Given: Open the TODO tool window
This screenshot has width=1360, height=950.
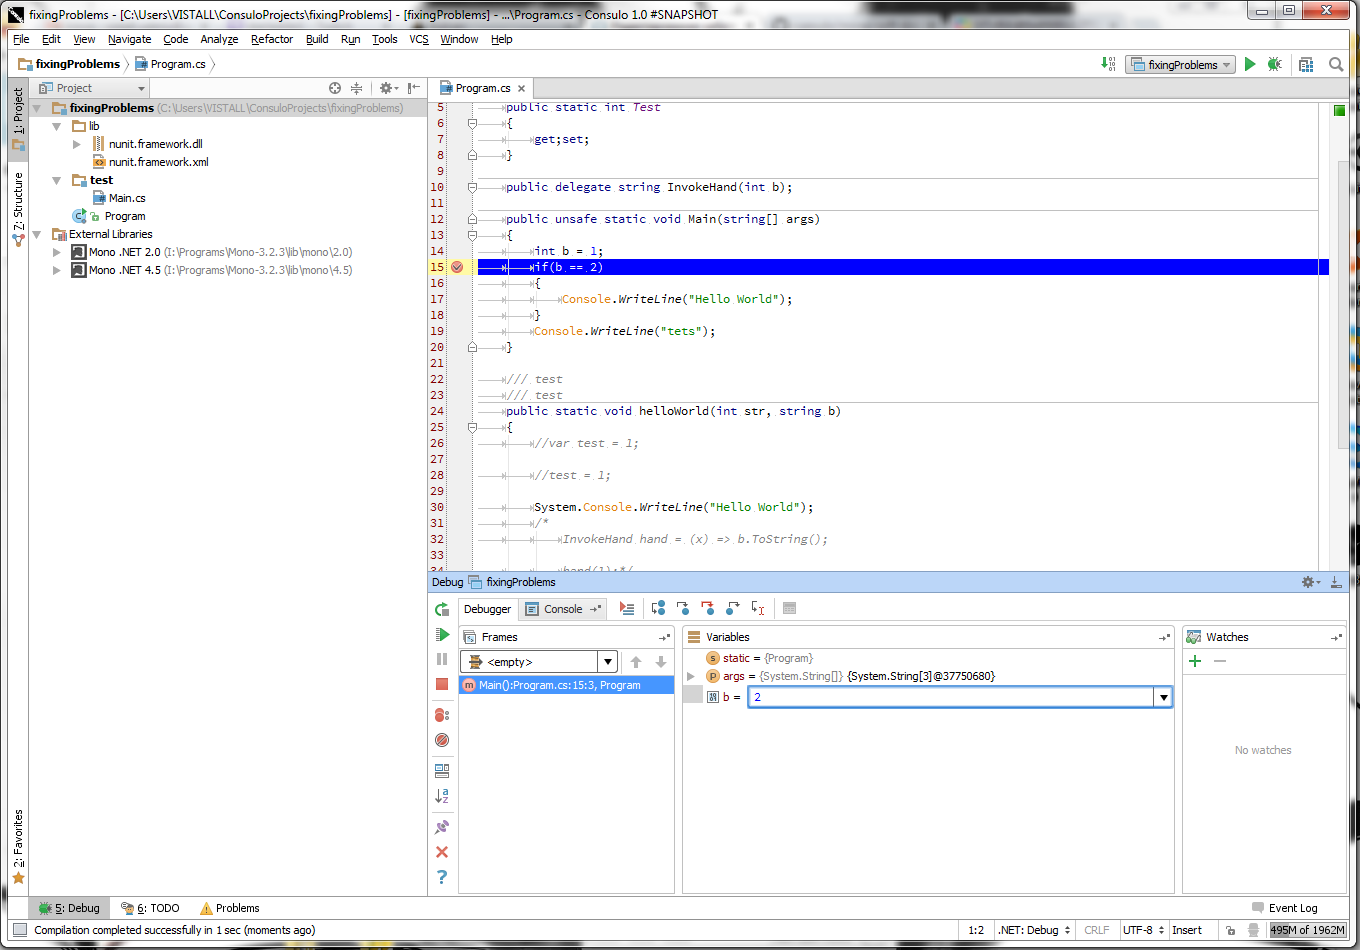Looking at the screenshot, I should pyautogui.click(x=150, y=908).
